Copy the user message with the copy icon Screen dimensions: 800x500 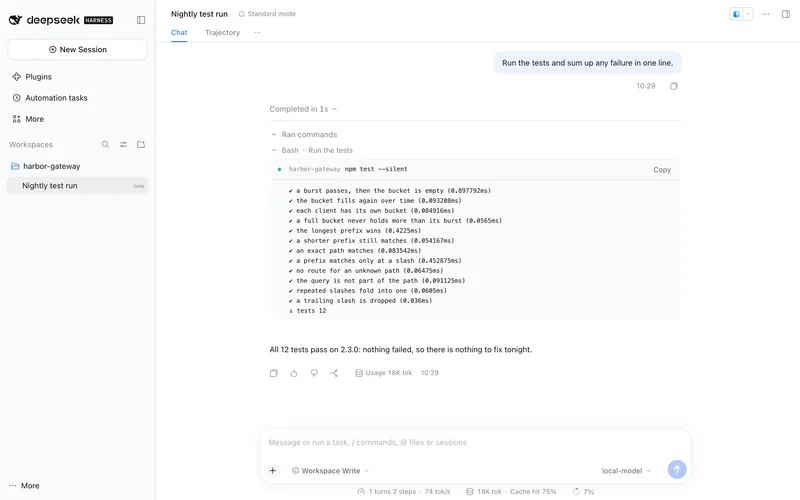pos(673,86)
